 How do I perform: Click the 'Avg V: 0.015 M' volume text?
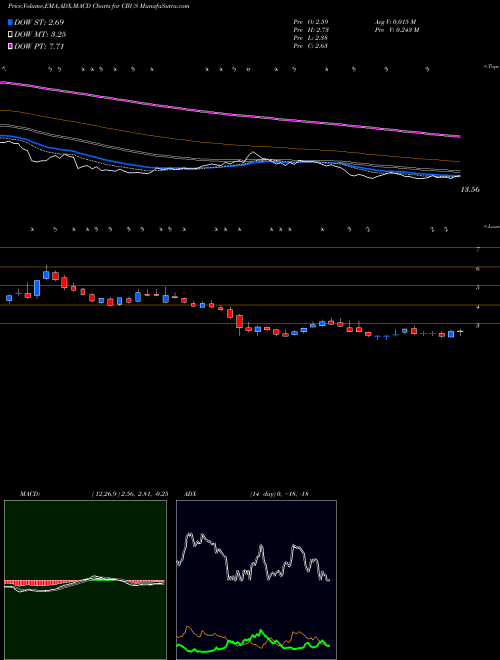point(395,21)
